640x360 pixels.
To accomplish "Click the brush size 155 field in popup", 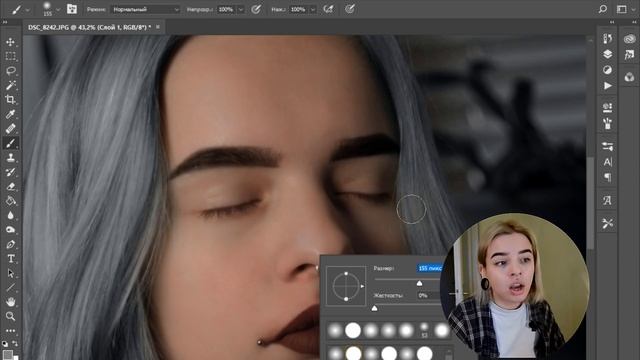I will (x=430, y=268).
